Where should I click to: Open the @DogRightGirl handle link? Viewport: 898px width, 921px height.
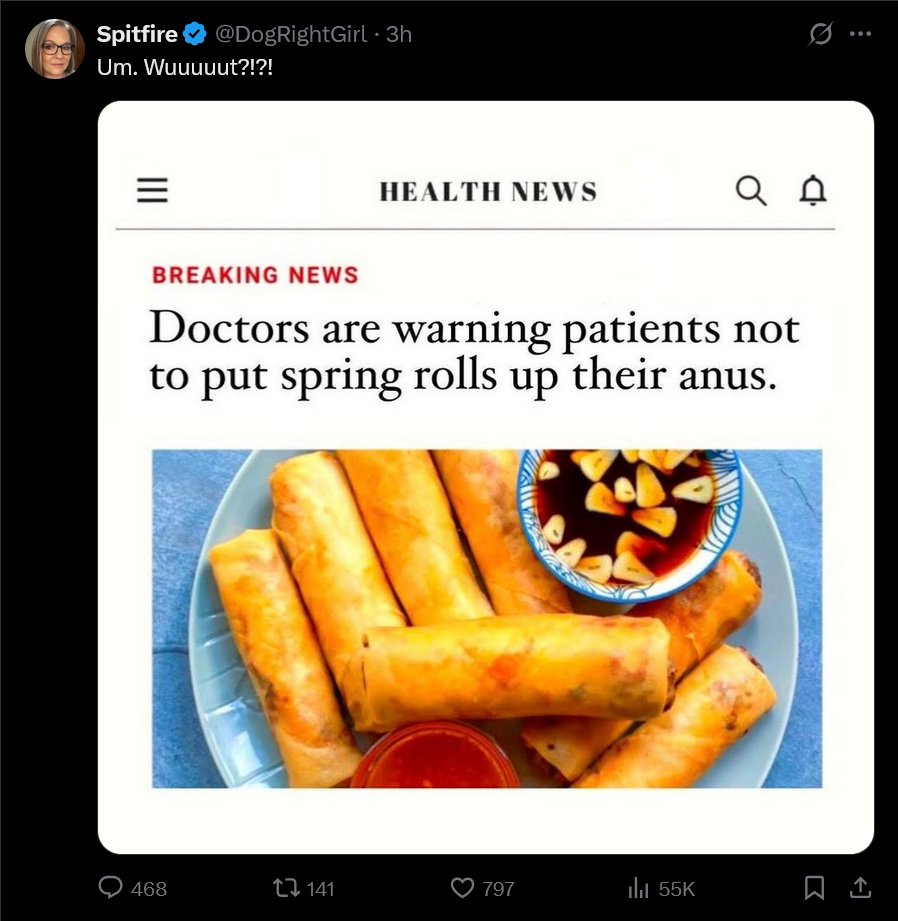point(291,34)
